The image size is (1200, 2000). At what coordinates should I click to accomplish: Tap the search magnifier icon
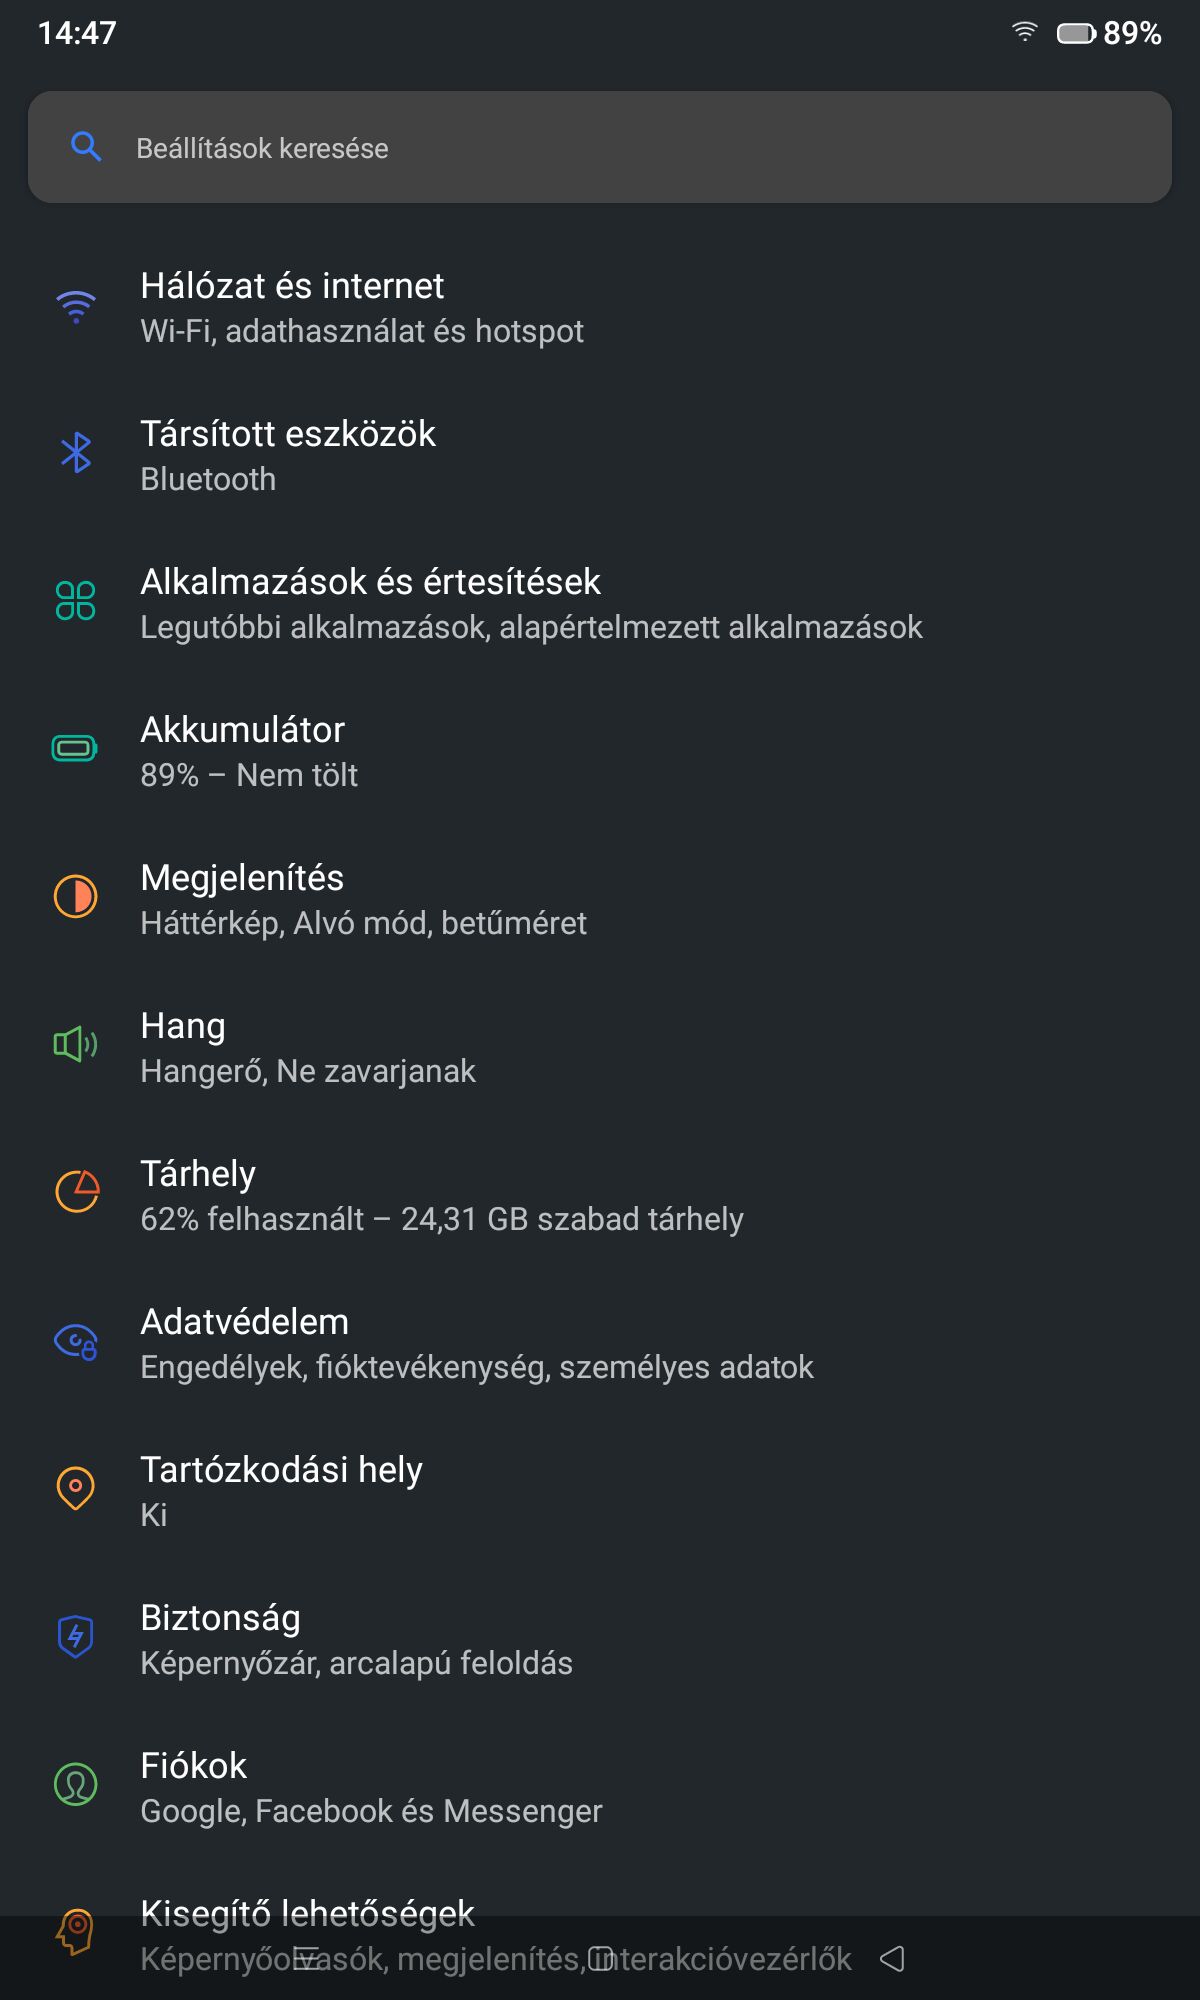87,147
